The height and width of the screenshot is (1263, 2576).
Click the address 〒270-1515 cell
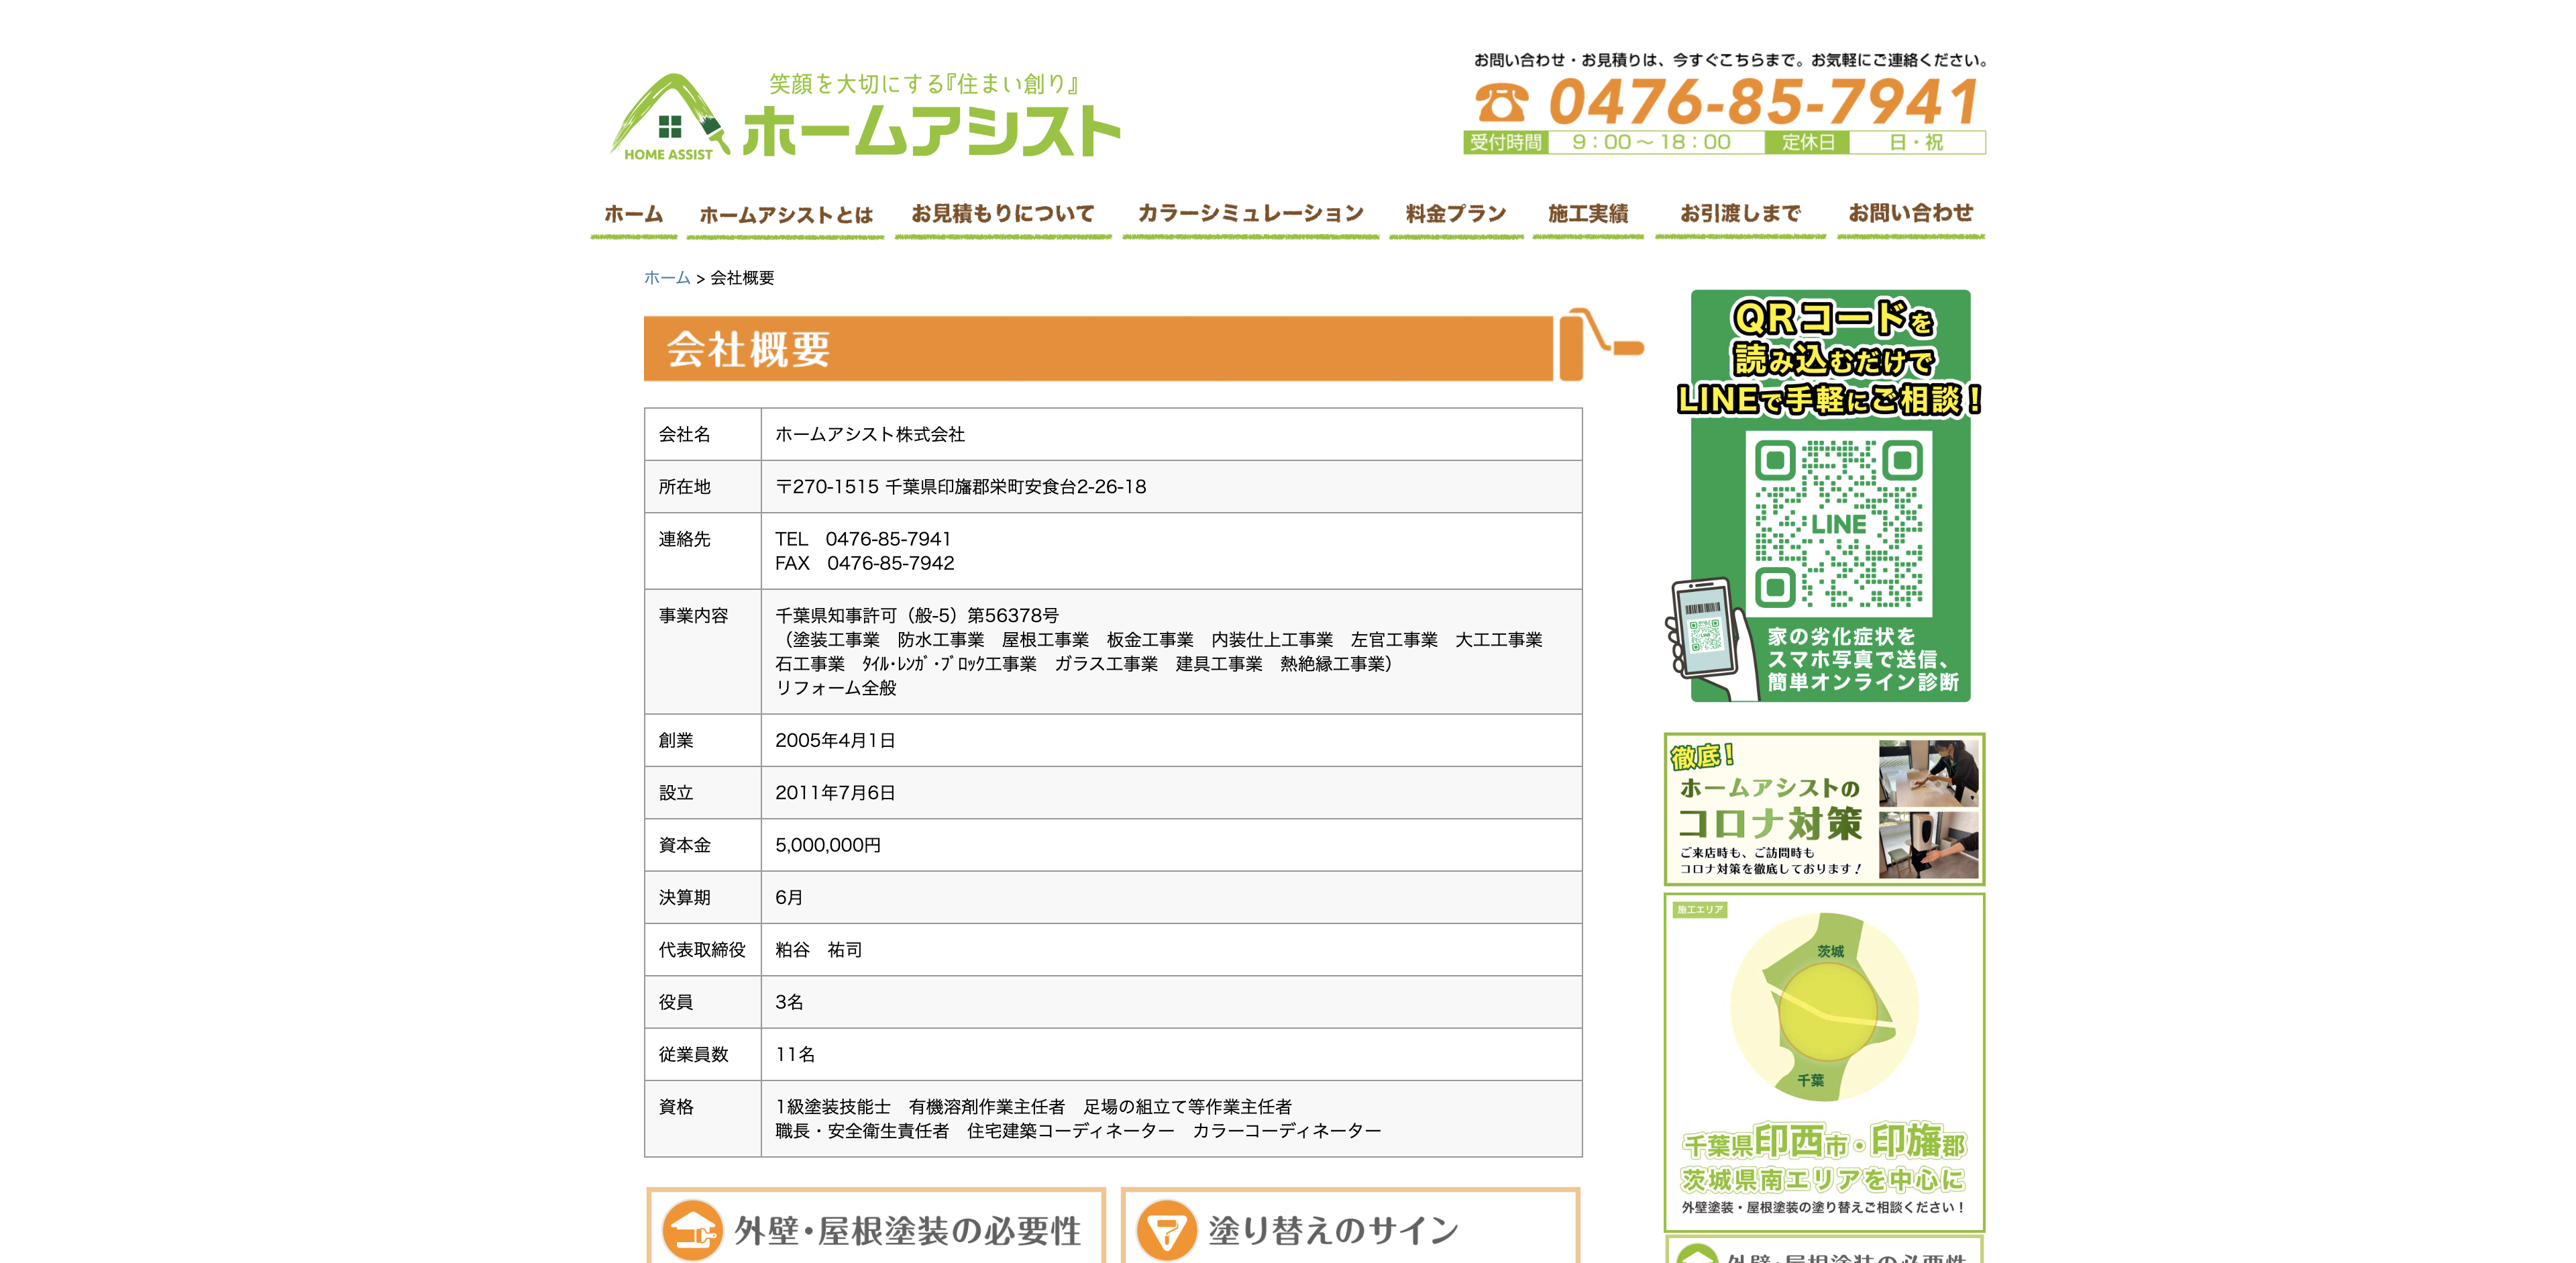pyautogui.click(x=961, y=487)
